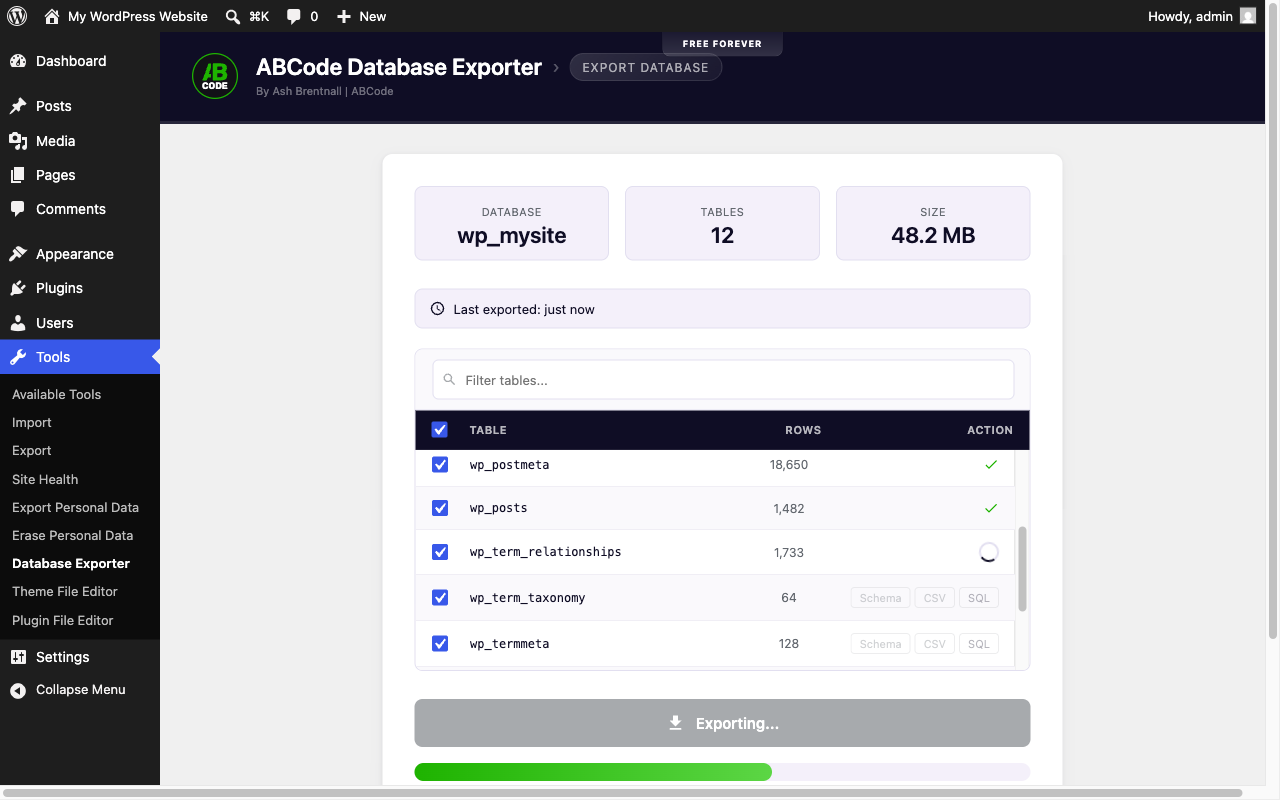This screenshot has width=1280, height=800.
Task: Open Pages menu item
Action: click(80, 175)
